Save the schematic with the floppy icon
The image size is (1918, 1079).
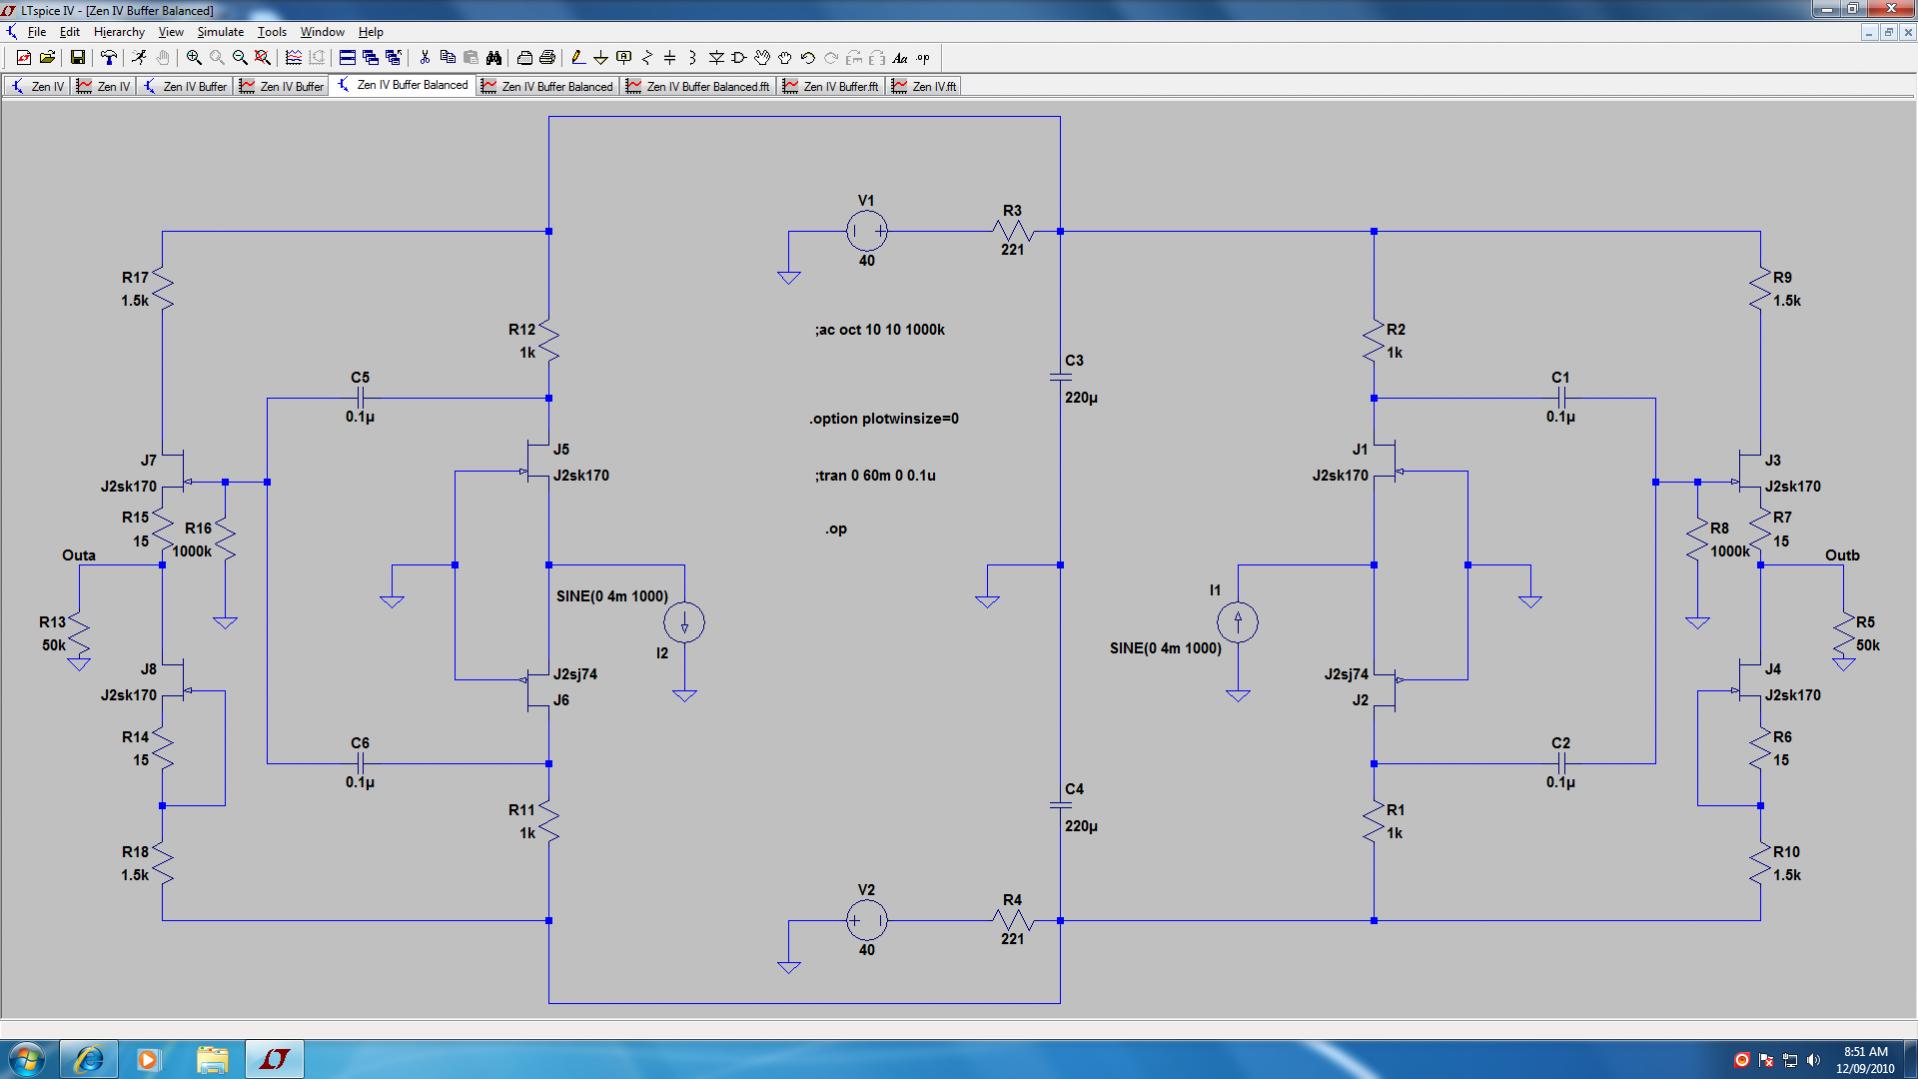(77, 58)
